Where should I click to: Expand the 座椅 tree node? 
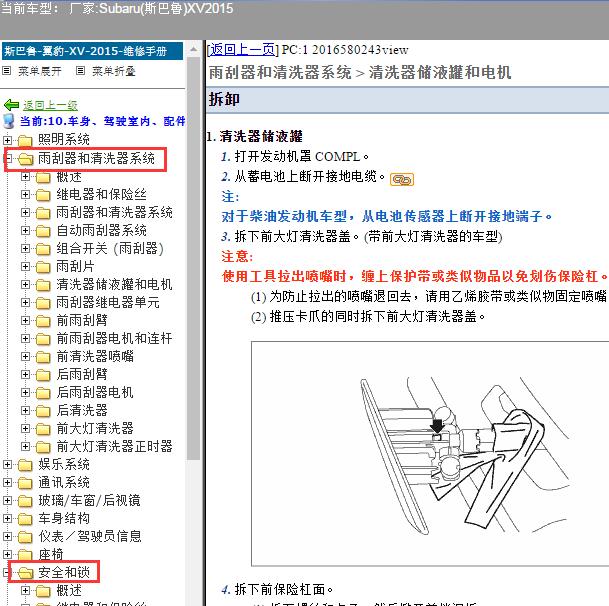click(7, 554)
